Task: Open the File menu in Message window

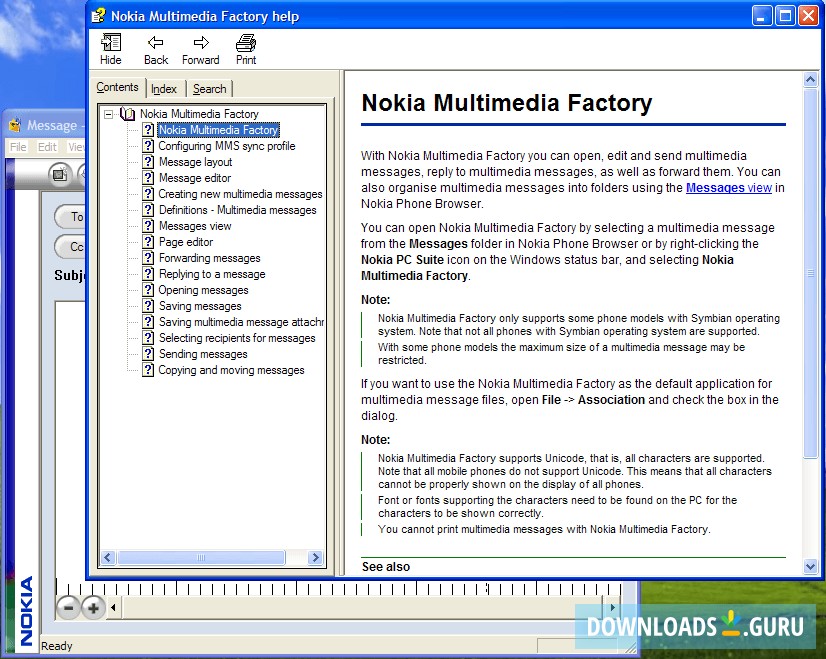Action: pos(18,147)
